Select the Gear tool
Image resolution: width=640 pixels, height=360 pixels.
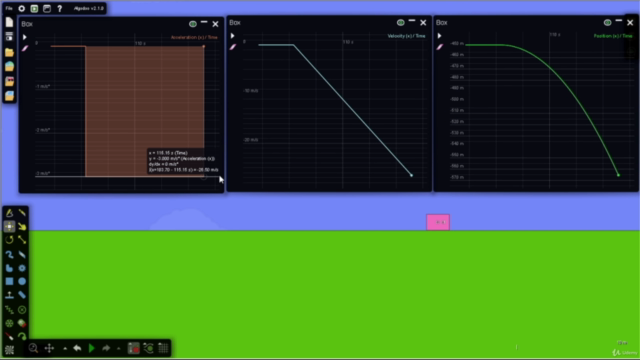(22, 268)
